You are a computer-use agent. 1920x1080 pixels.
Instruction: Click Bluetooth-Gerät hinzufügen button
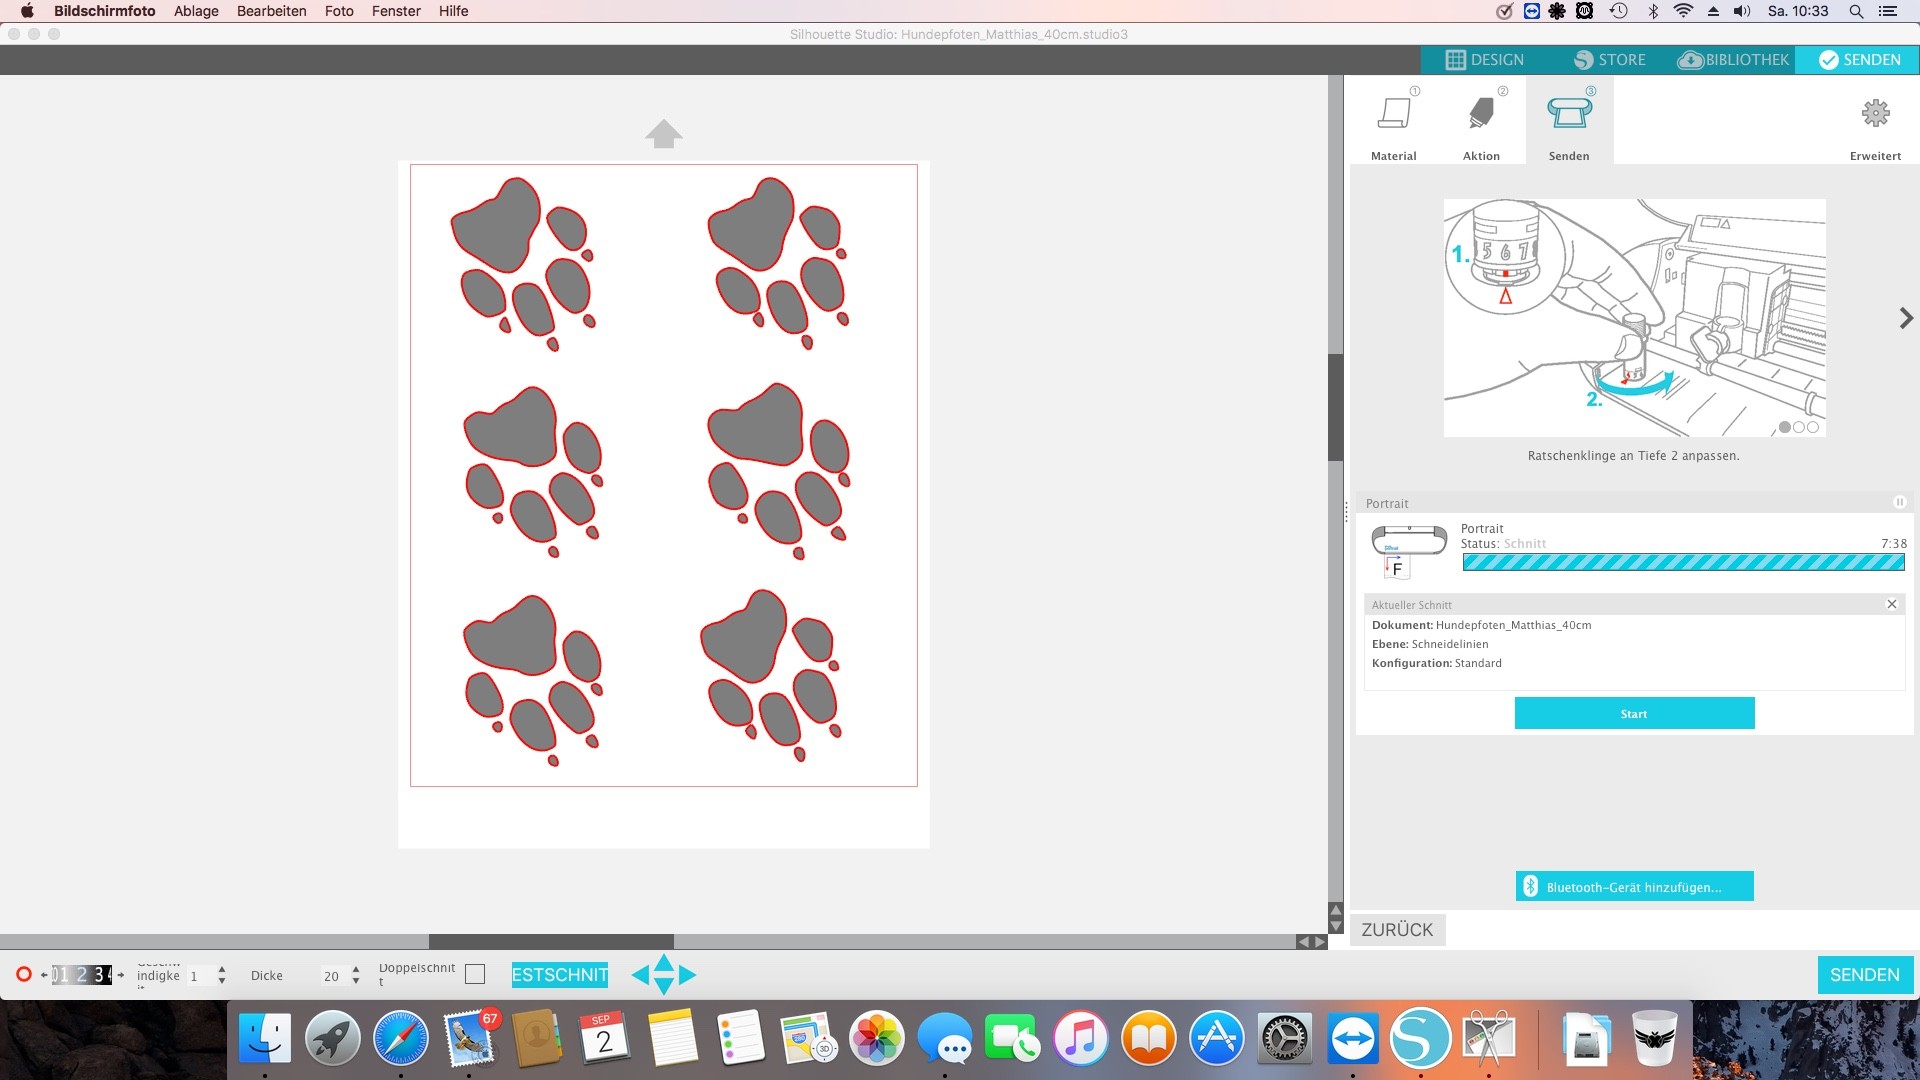coord(1634,887)
